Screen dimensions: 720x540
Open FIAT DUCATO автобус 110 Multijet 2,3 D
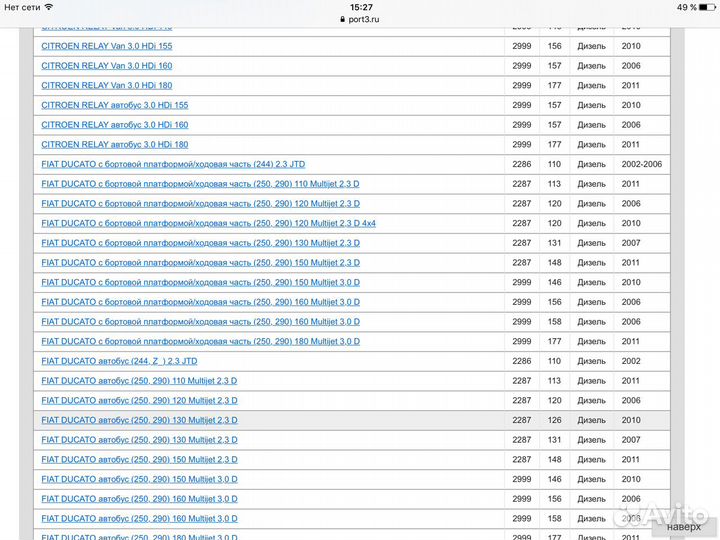click(x=139, y=381)
